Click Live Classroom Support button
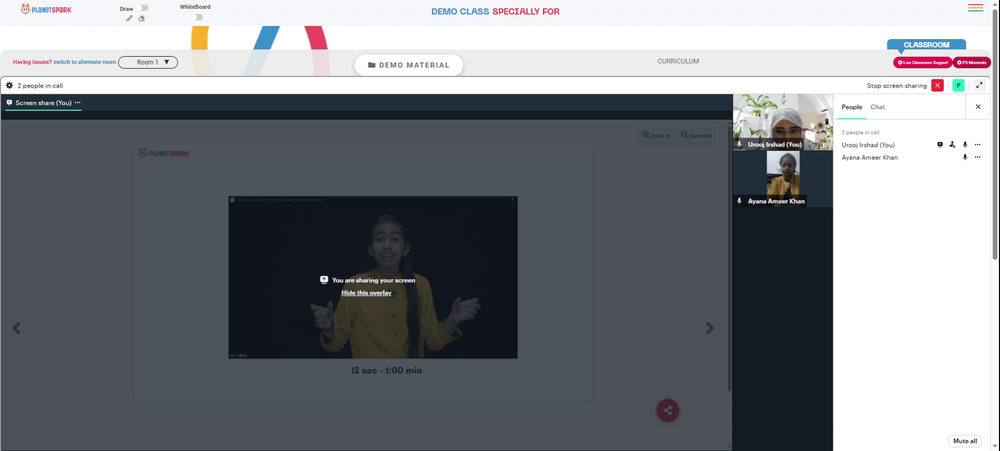Image resolution: width=1000 pixels, height=451 pixels. 922,63
